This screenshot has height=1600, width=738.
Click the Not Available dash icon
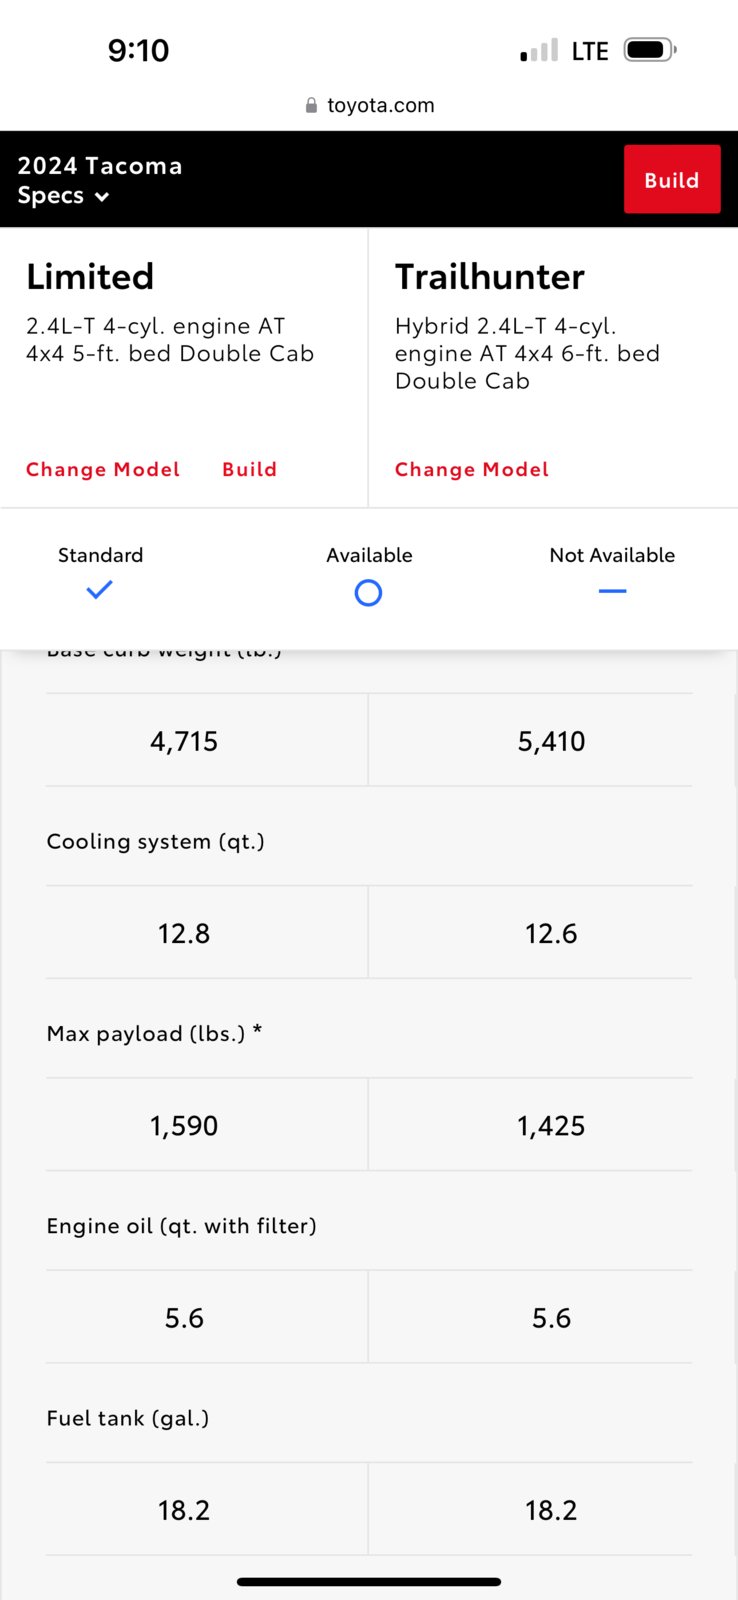(x=612, y=591)
